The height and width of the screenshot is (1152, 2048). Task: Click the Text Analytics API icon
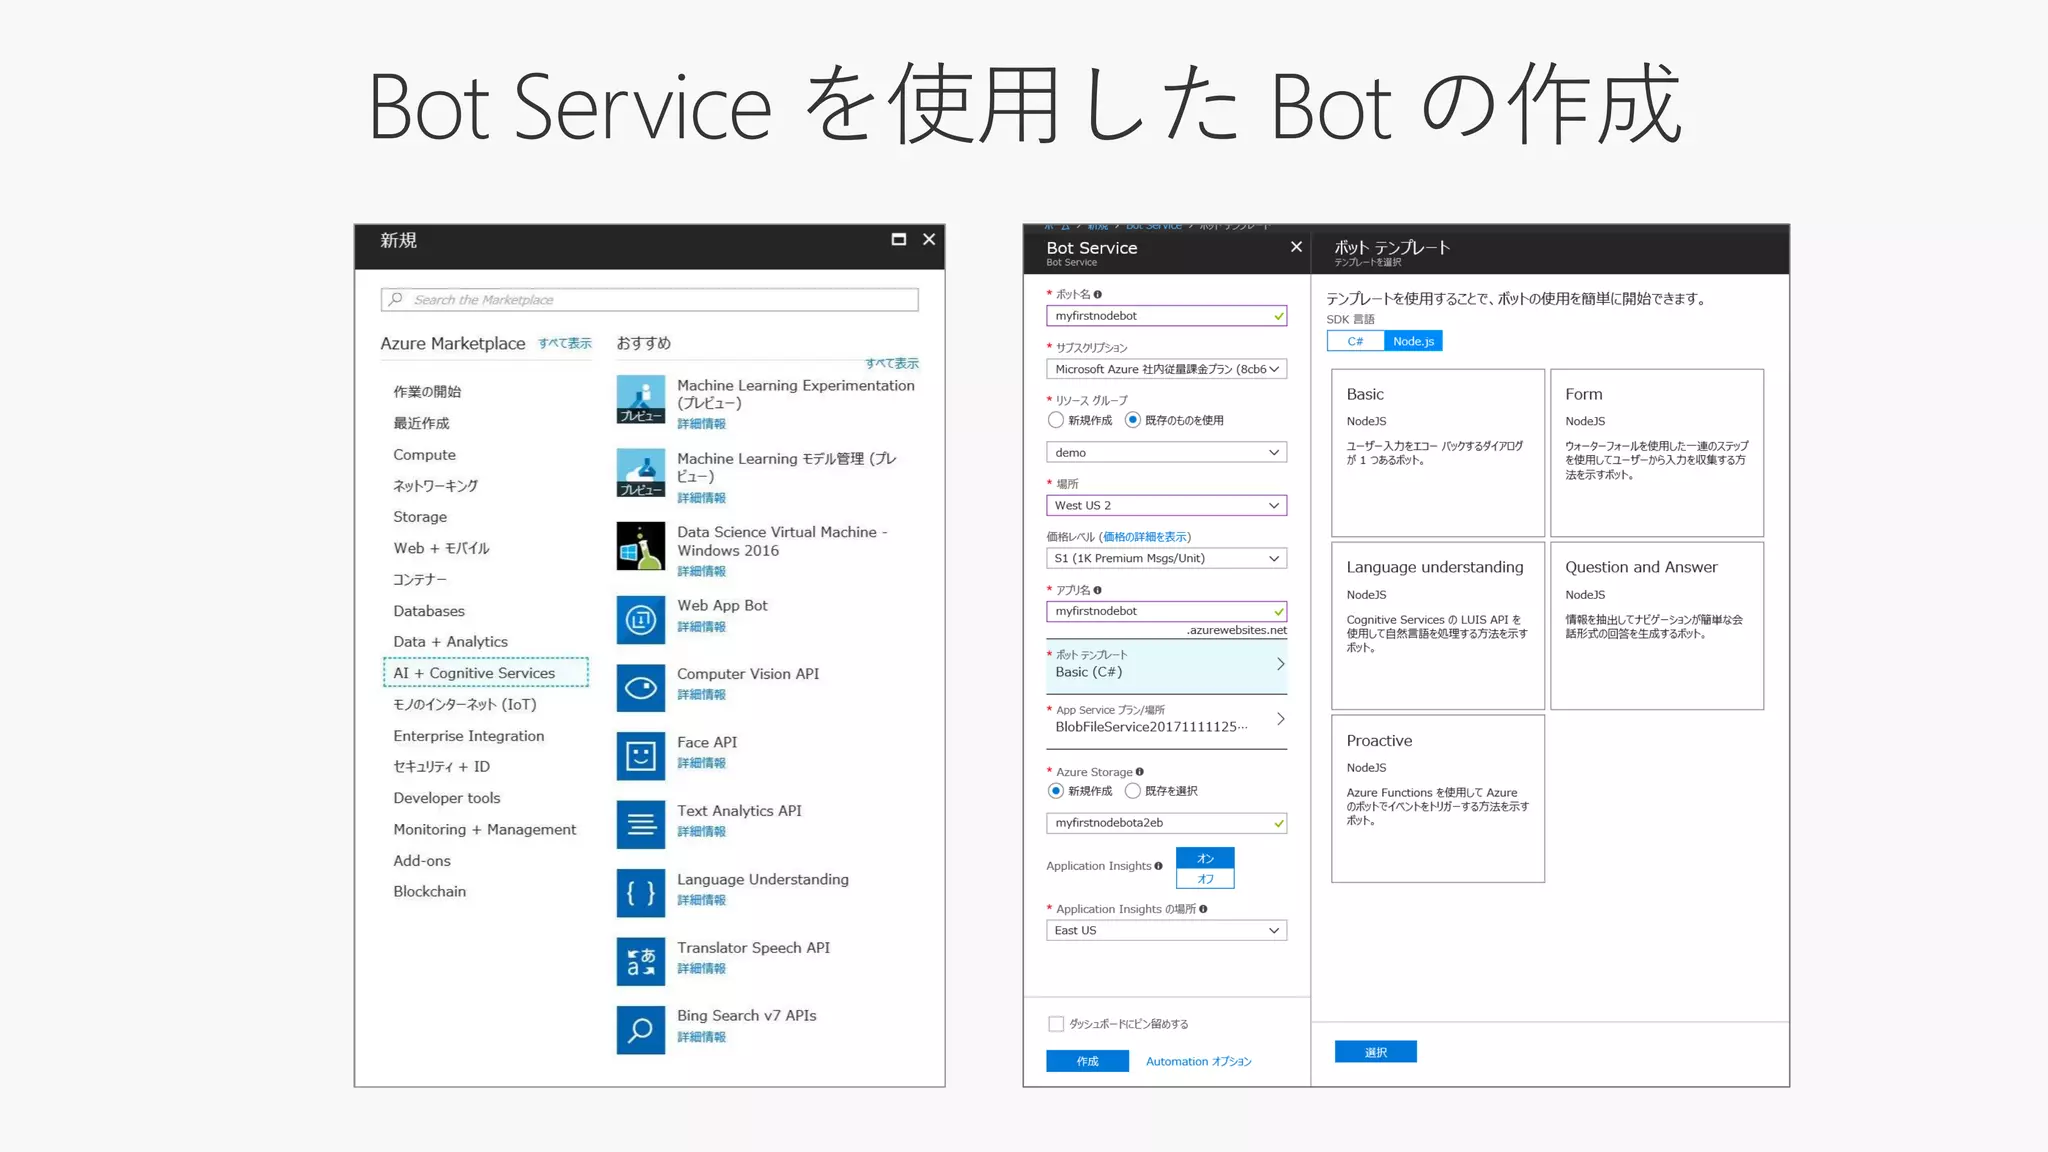point(640,825)
